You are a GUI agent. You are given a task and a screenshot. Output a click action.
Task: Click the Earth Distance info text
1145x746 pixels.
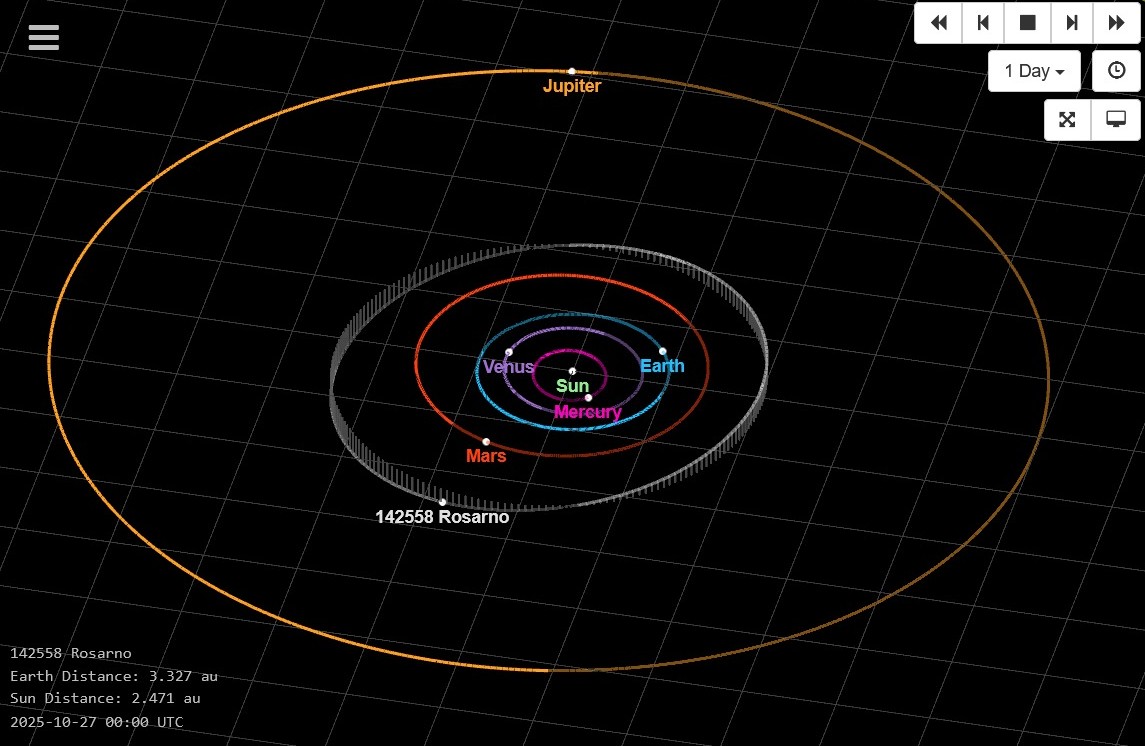[114, 675]
